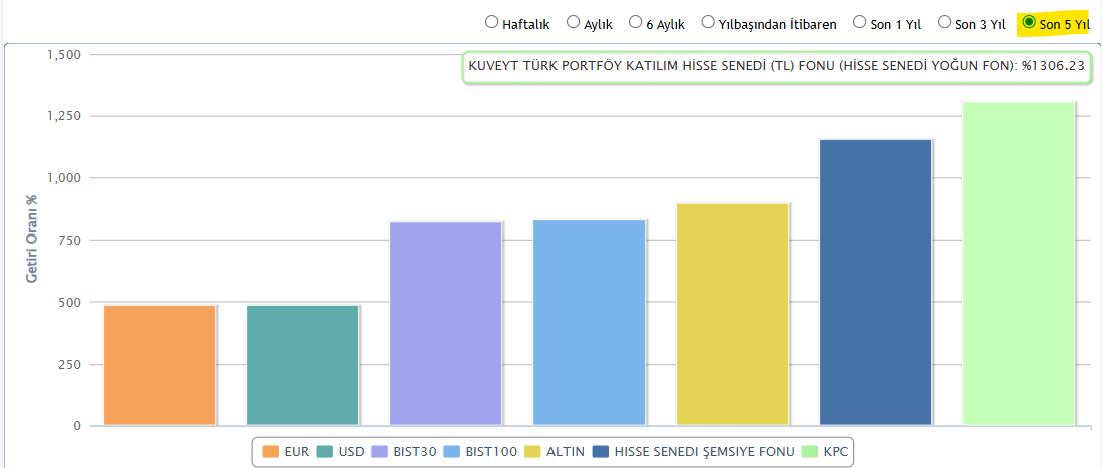
Task: Click the Getiri Oranı % axis title
Action: [x=32, y=239]
